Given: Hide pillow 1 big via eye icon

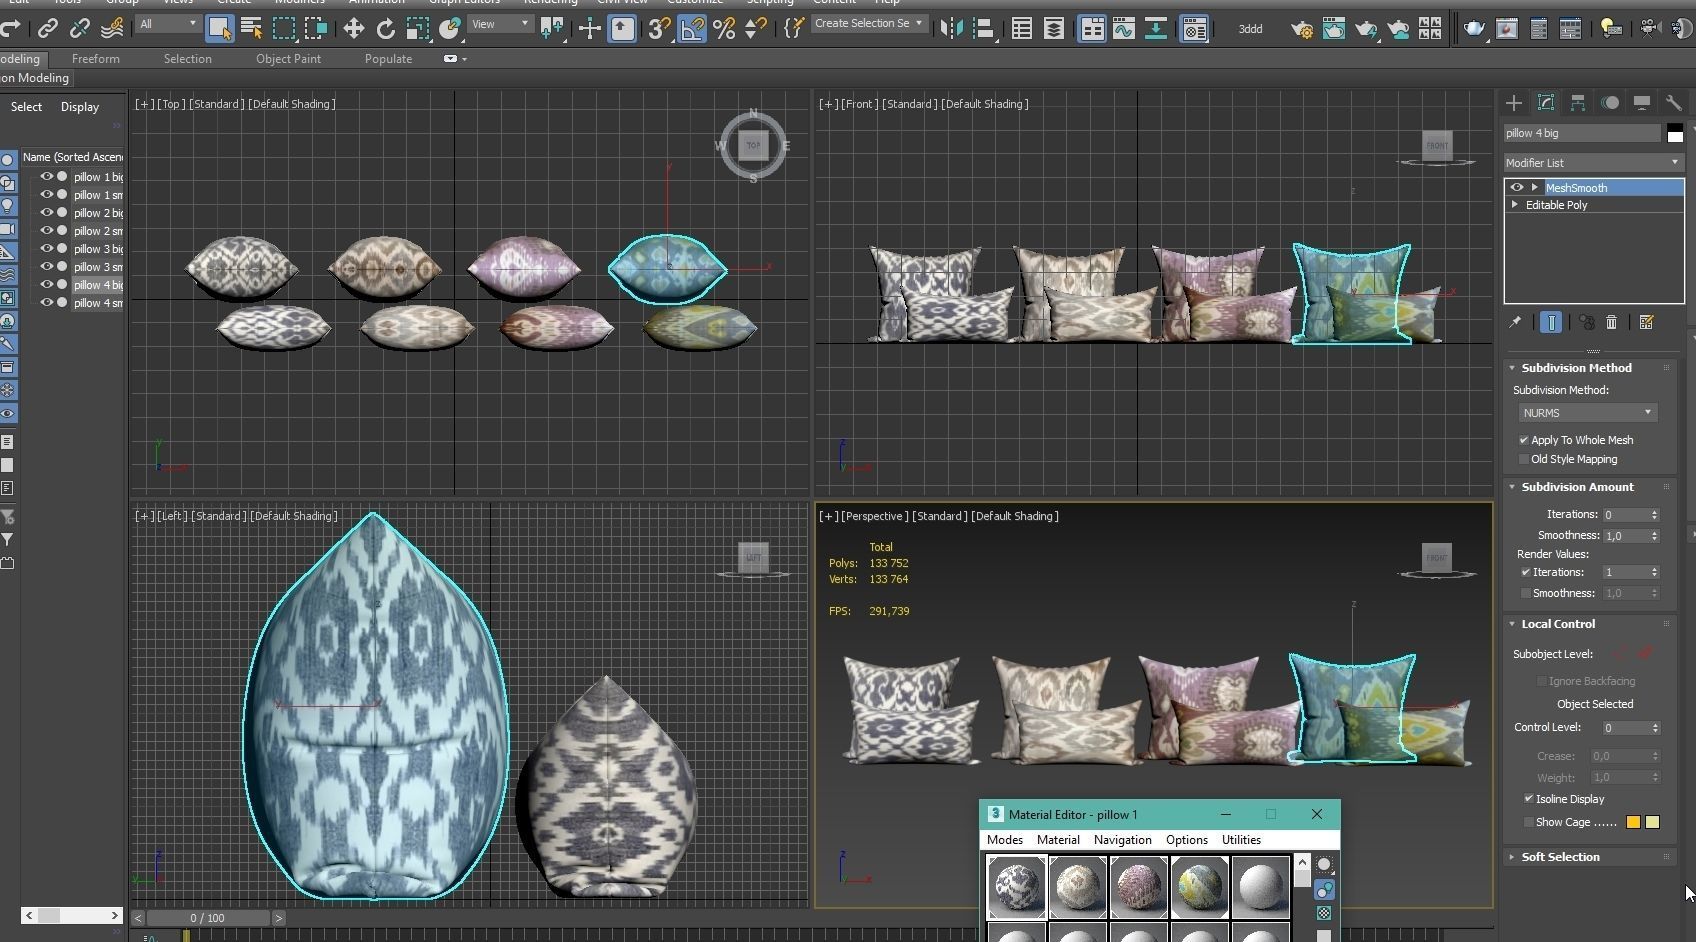Looking at the screenshot, I should click(x=46, y=177).
